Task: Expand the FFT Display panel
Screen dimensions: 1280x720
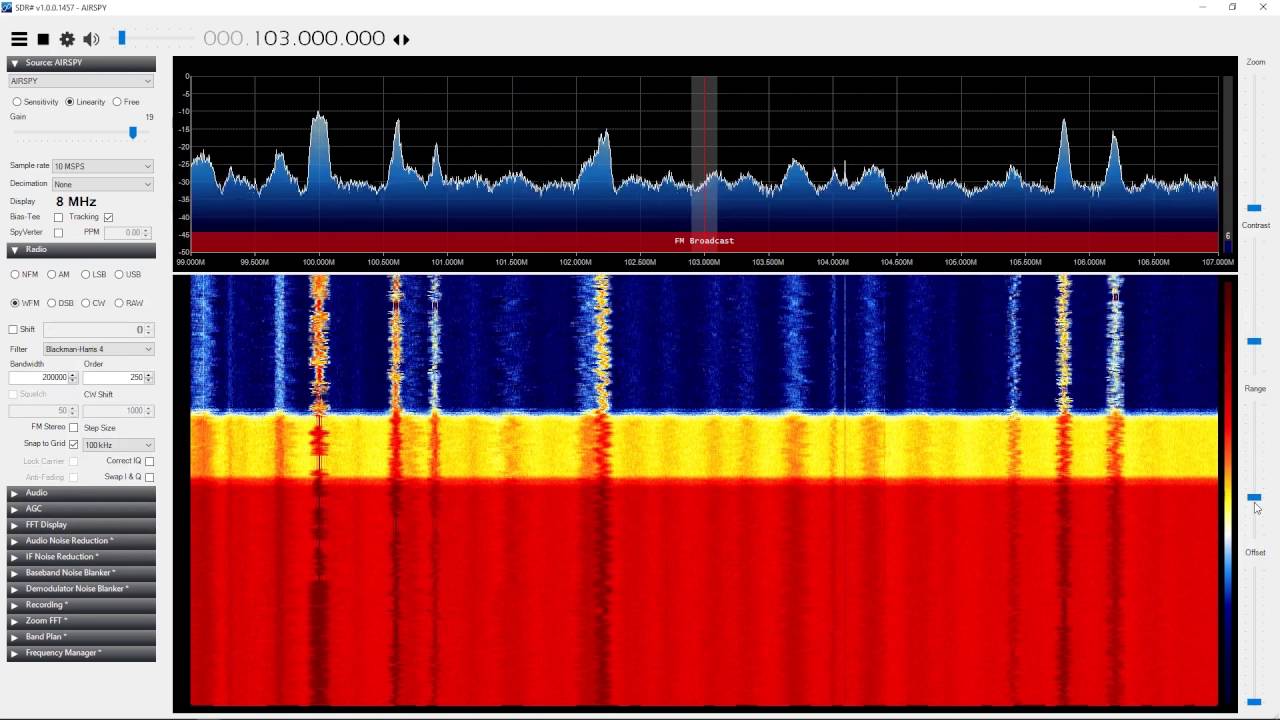Action: coord(81,525)
